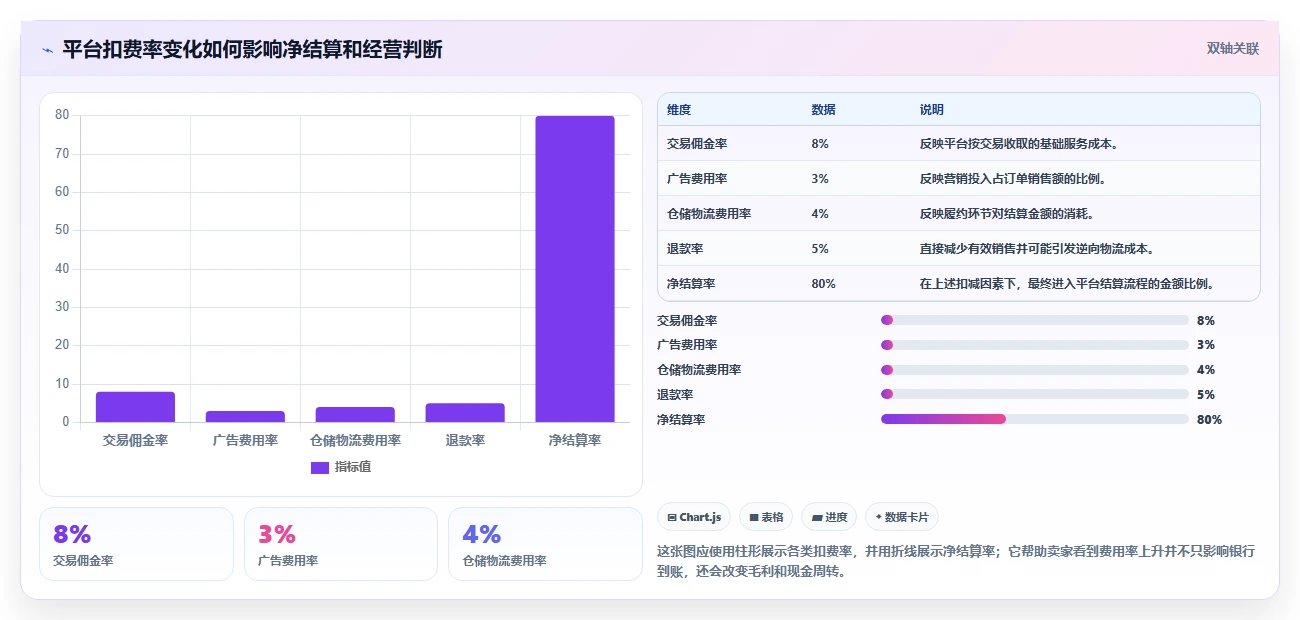Click the 80% label beside progress bar
The height and width of the screenshot is (620, 1300).
1209,420
